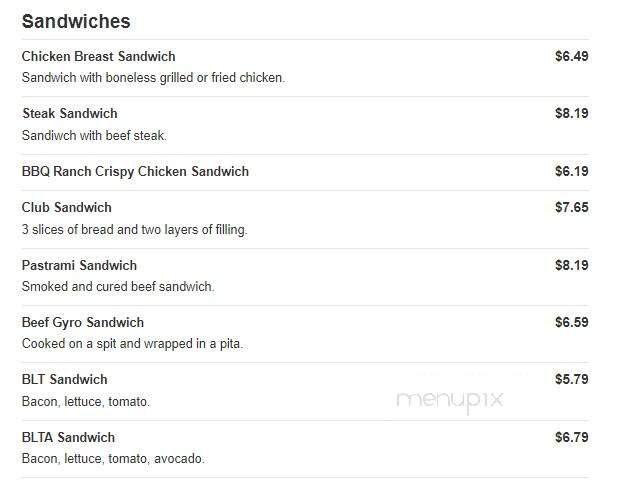Click the $5.79 BLT price
This screenshot has width=629, height=482.
pyautogui.click(x=571, y=379)
